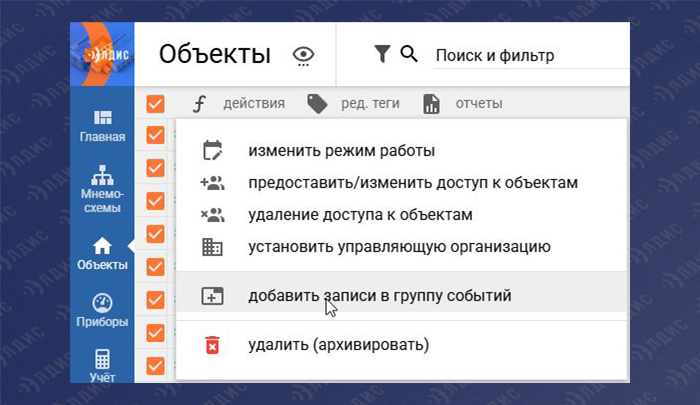Toggle view options eye icon beside Объекты
This screenshot has width=700, height=405.
[304, 56]
